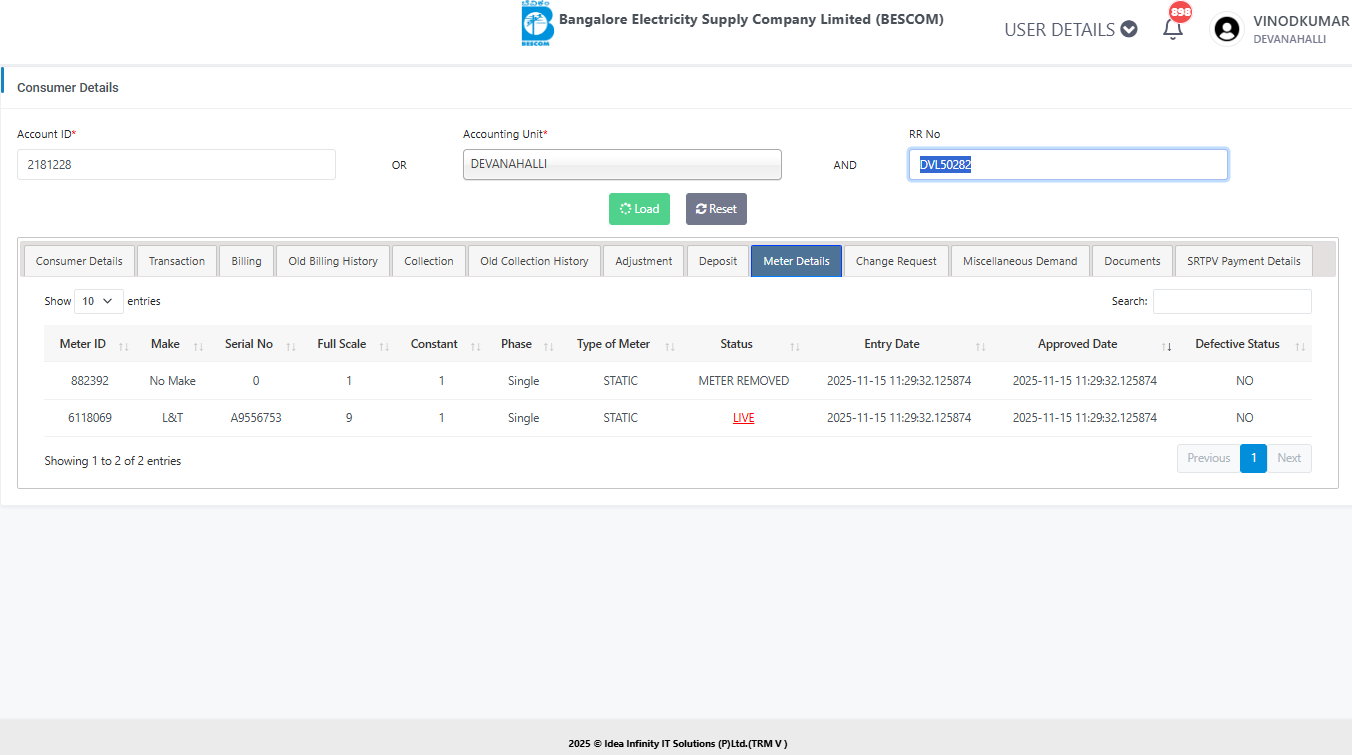Open the Old Collection History tab
The height and width of the screenshot is (755, 1352).
(534, 261)
